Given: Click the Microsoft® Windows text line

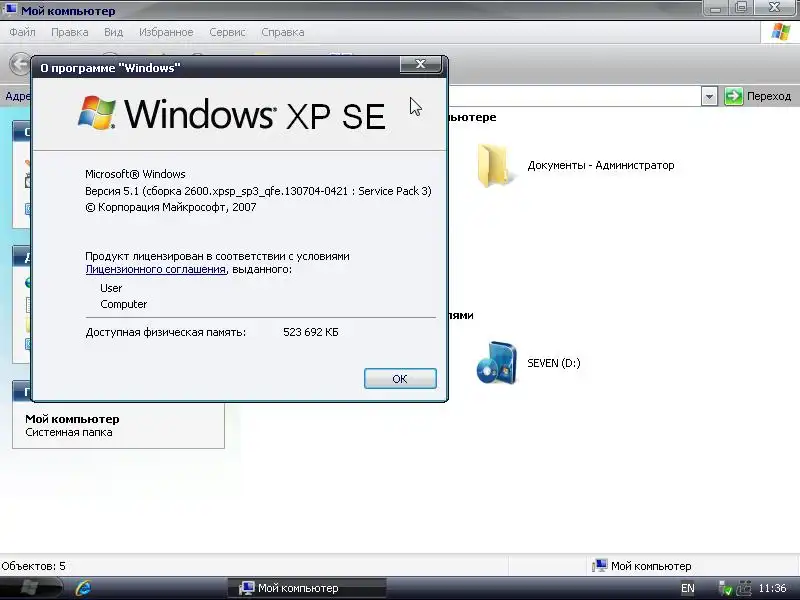Looking at the screenshot, I should [135, 174].
